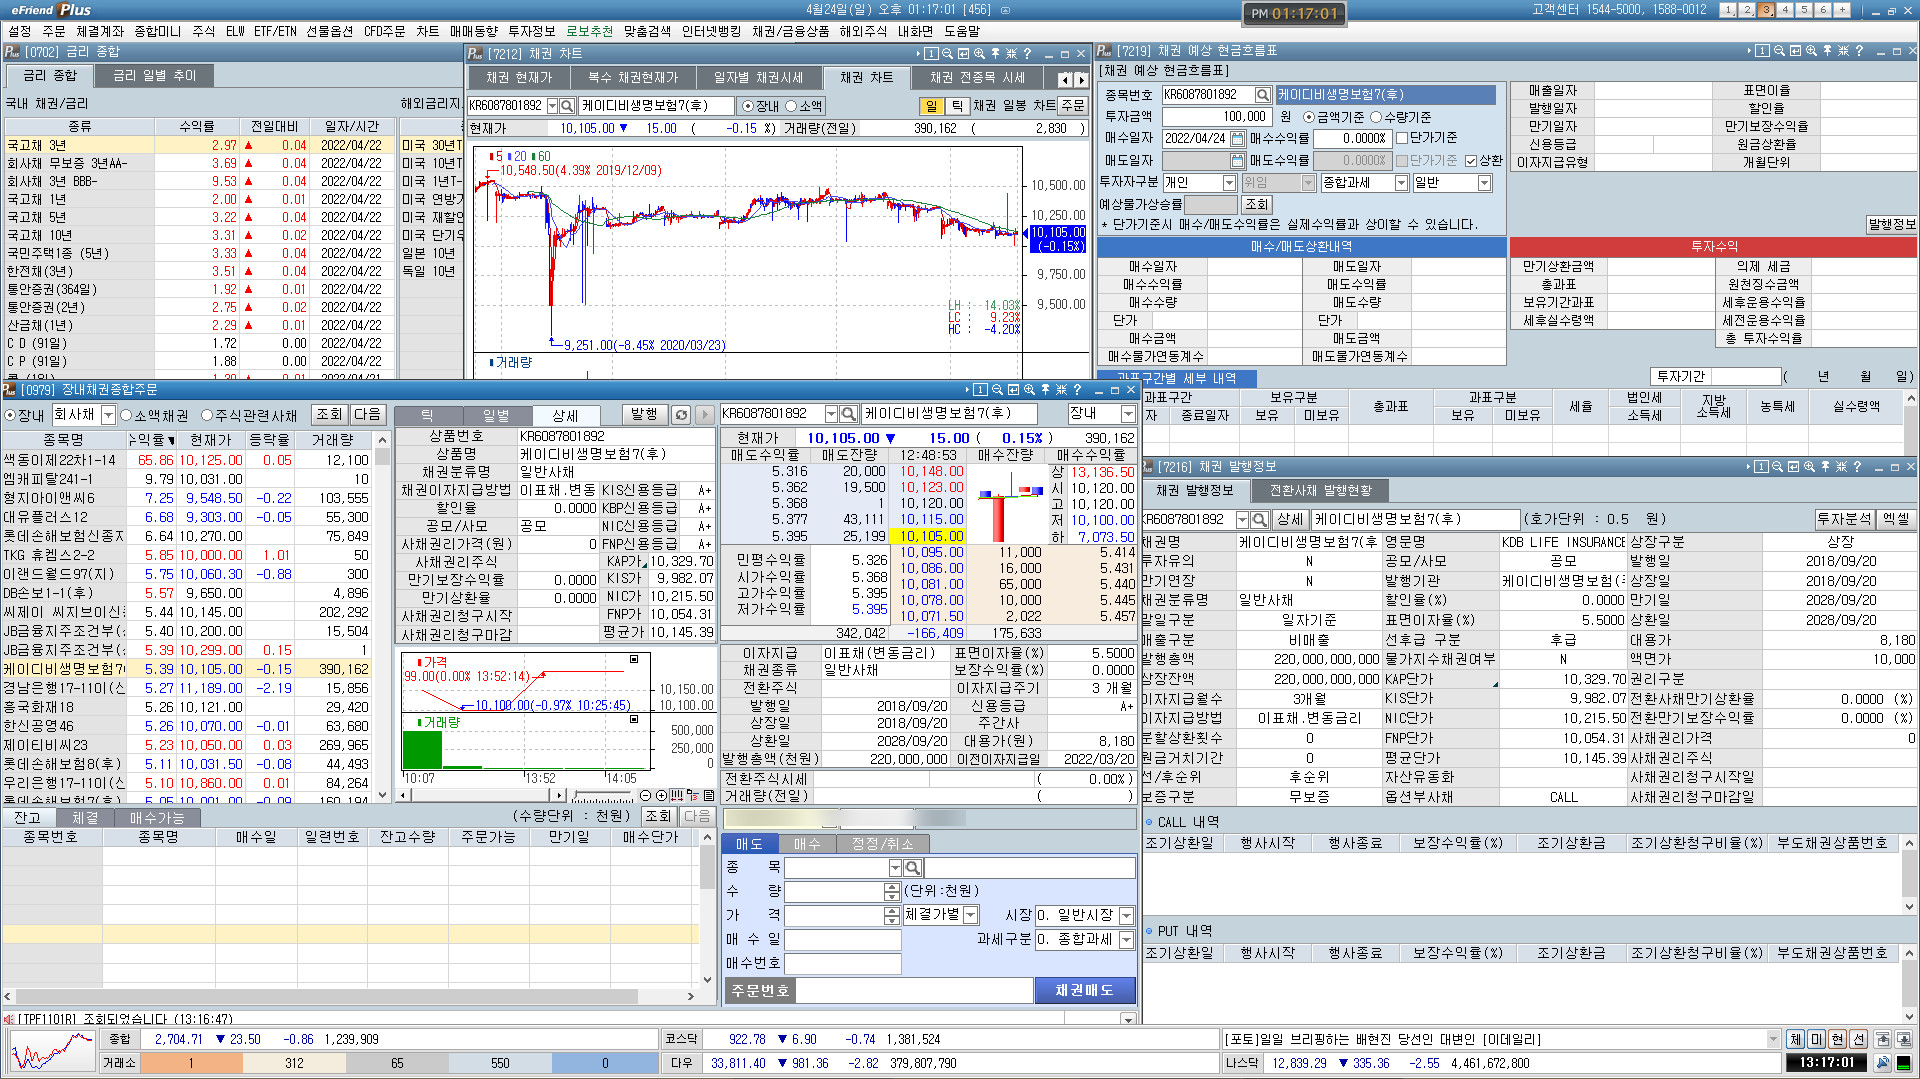
Task: Switch to 일자별 채권시세 tab
Action: (x=757, y=77)
